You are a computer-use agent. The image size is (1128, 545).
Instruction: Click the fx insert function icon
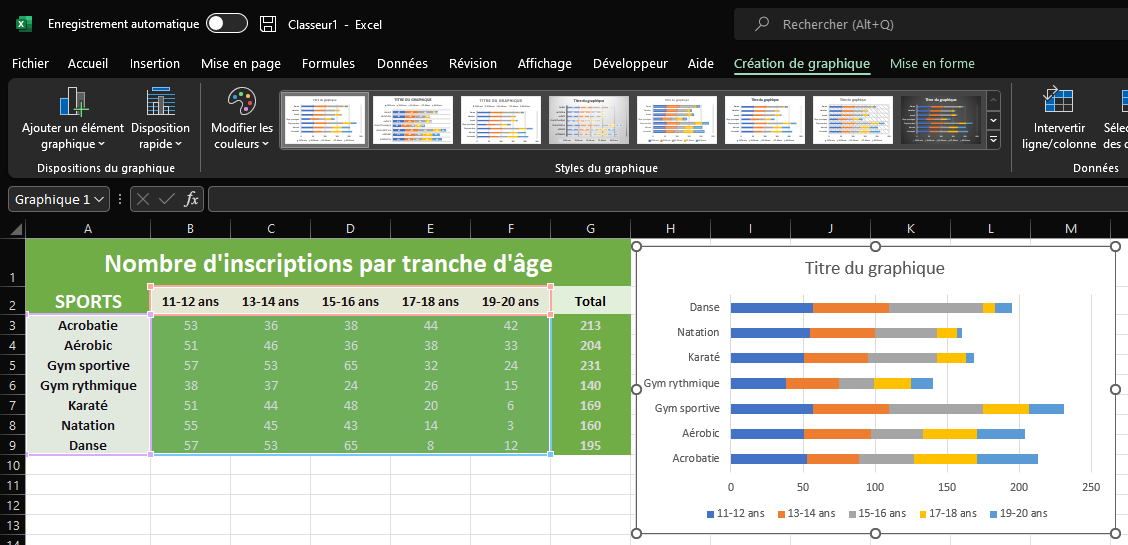pos(191,199)
